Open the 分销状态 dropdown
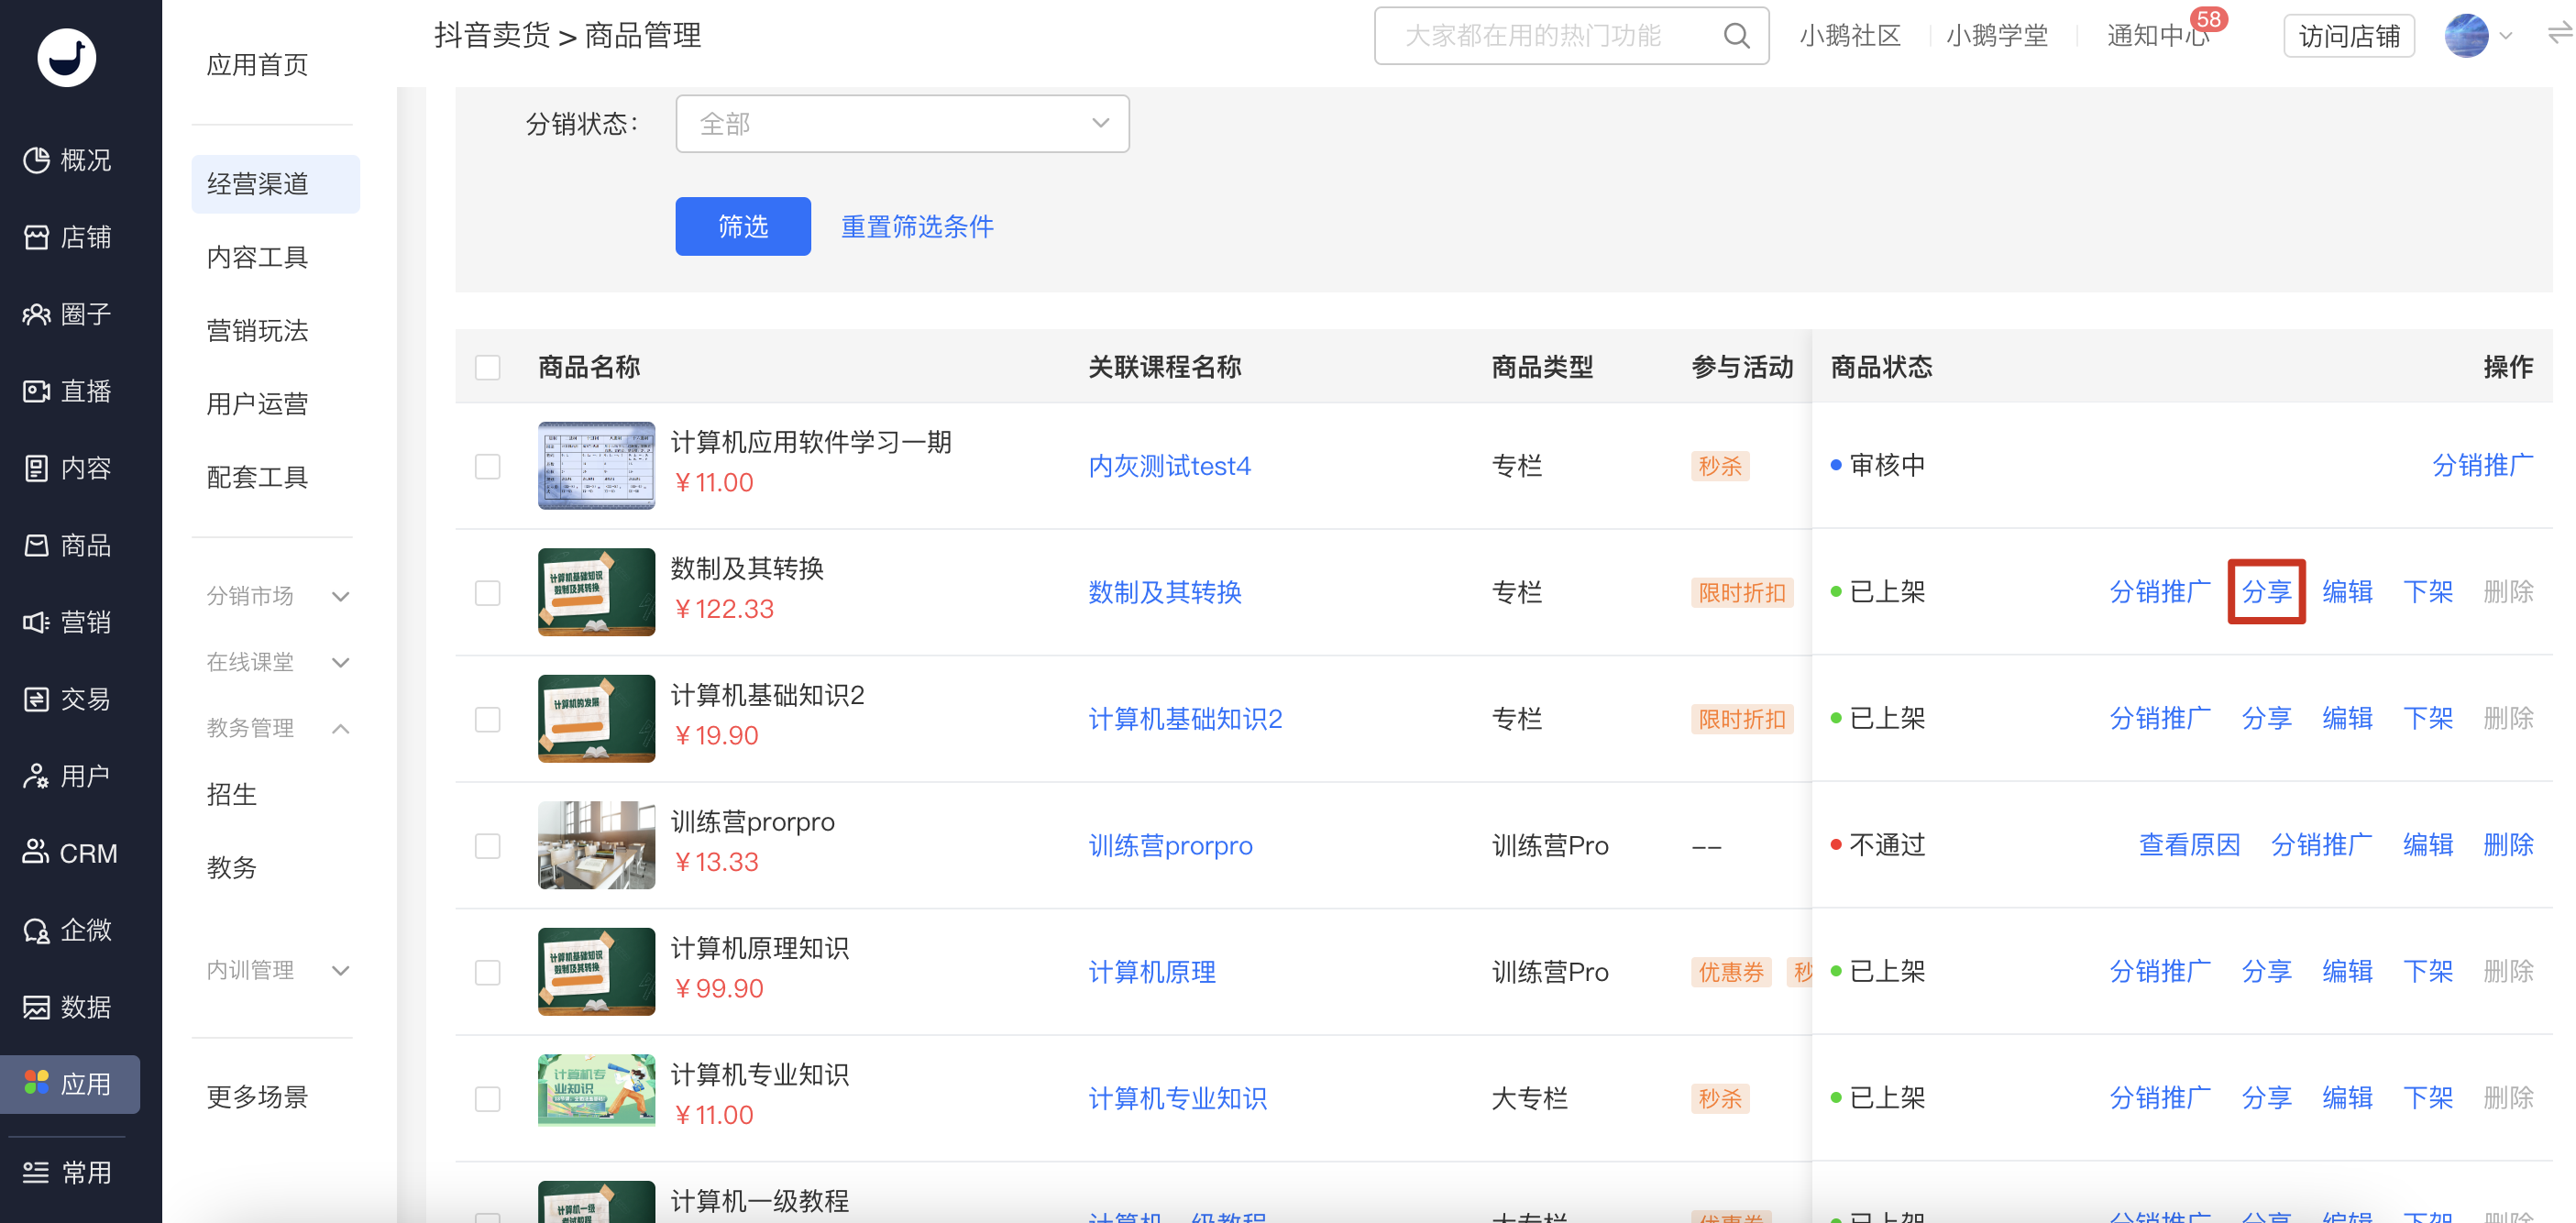Image resolution: width=2576 pixels, height=1223 pixels. coord(902,124)
